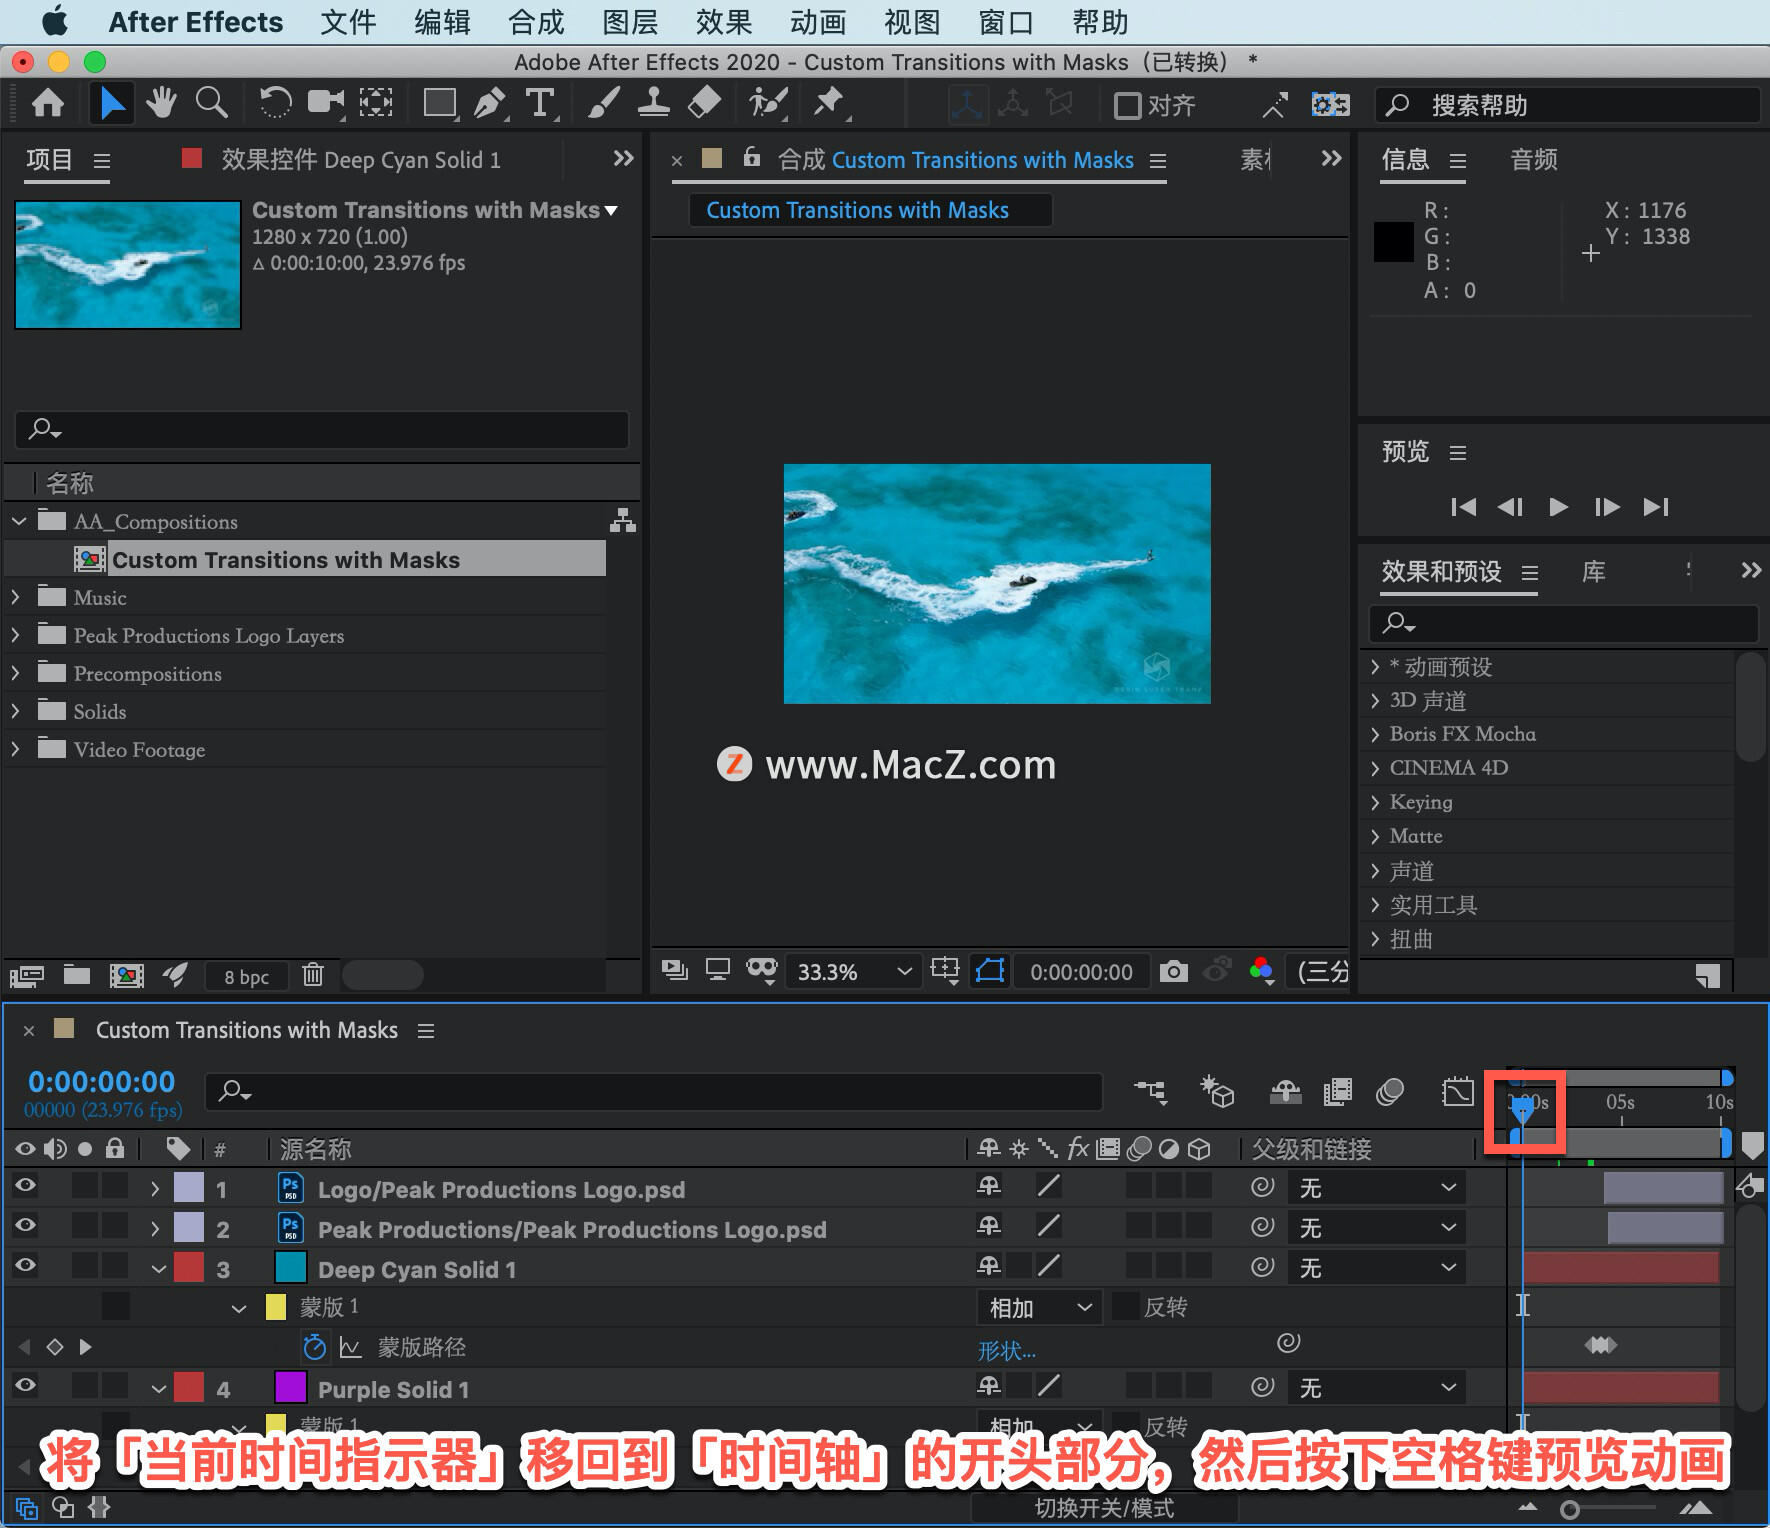The image size is (1770, 1528).
Task: Play the preview
Action: [1558, 507]
